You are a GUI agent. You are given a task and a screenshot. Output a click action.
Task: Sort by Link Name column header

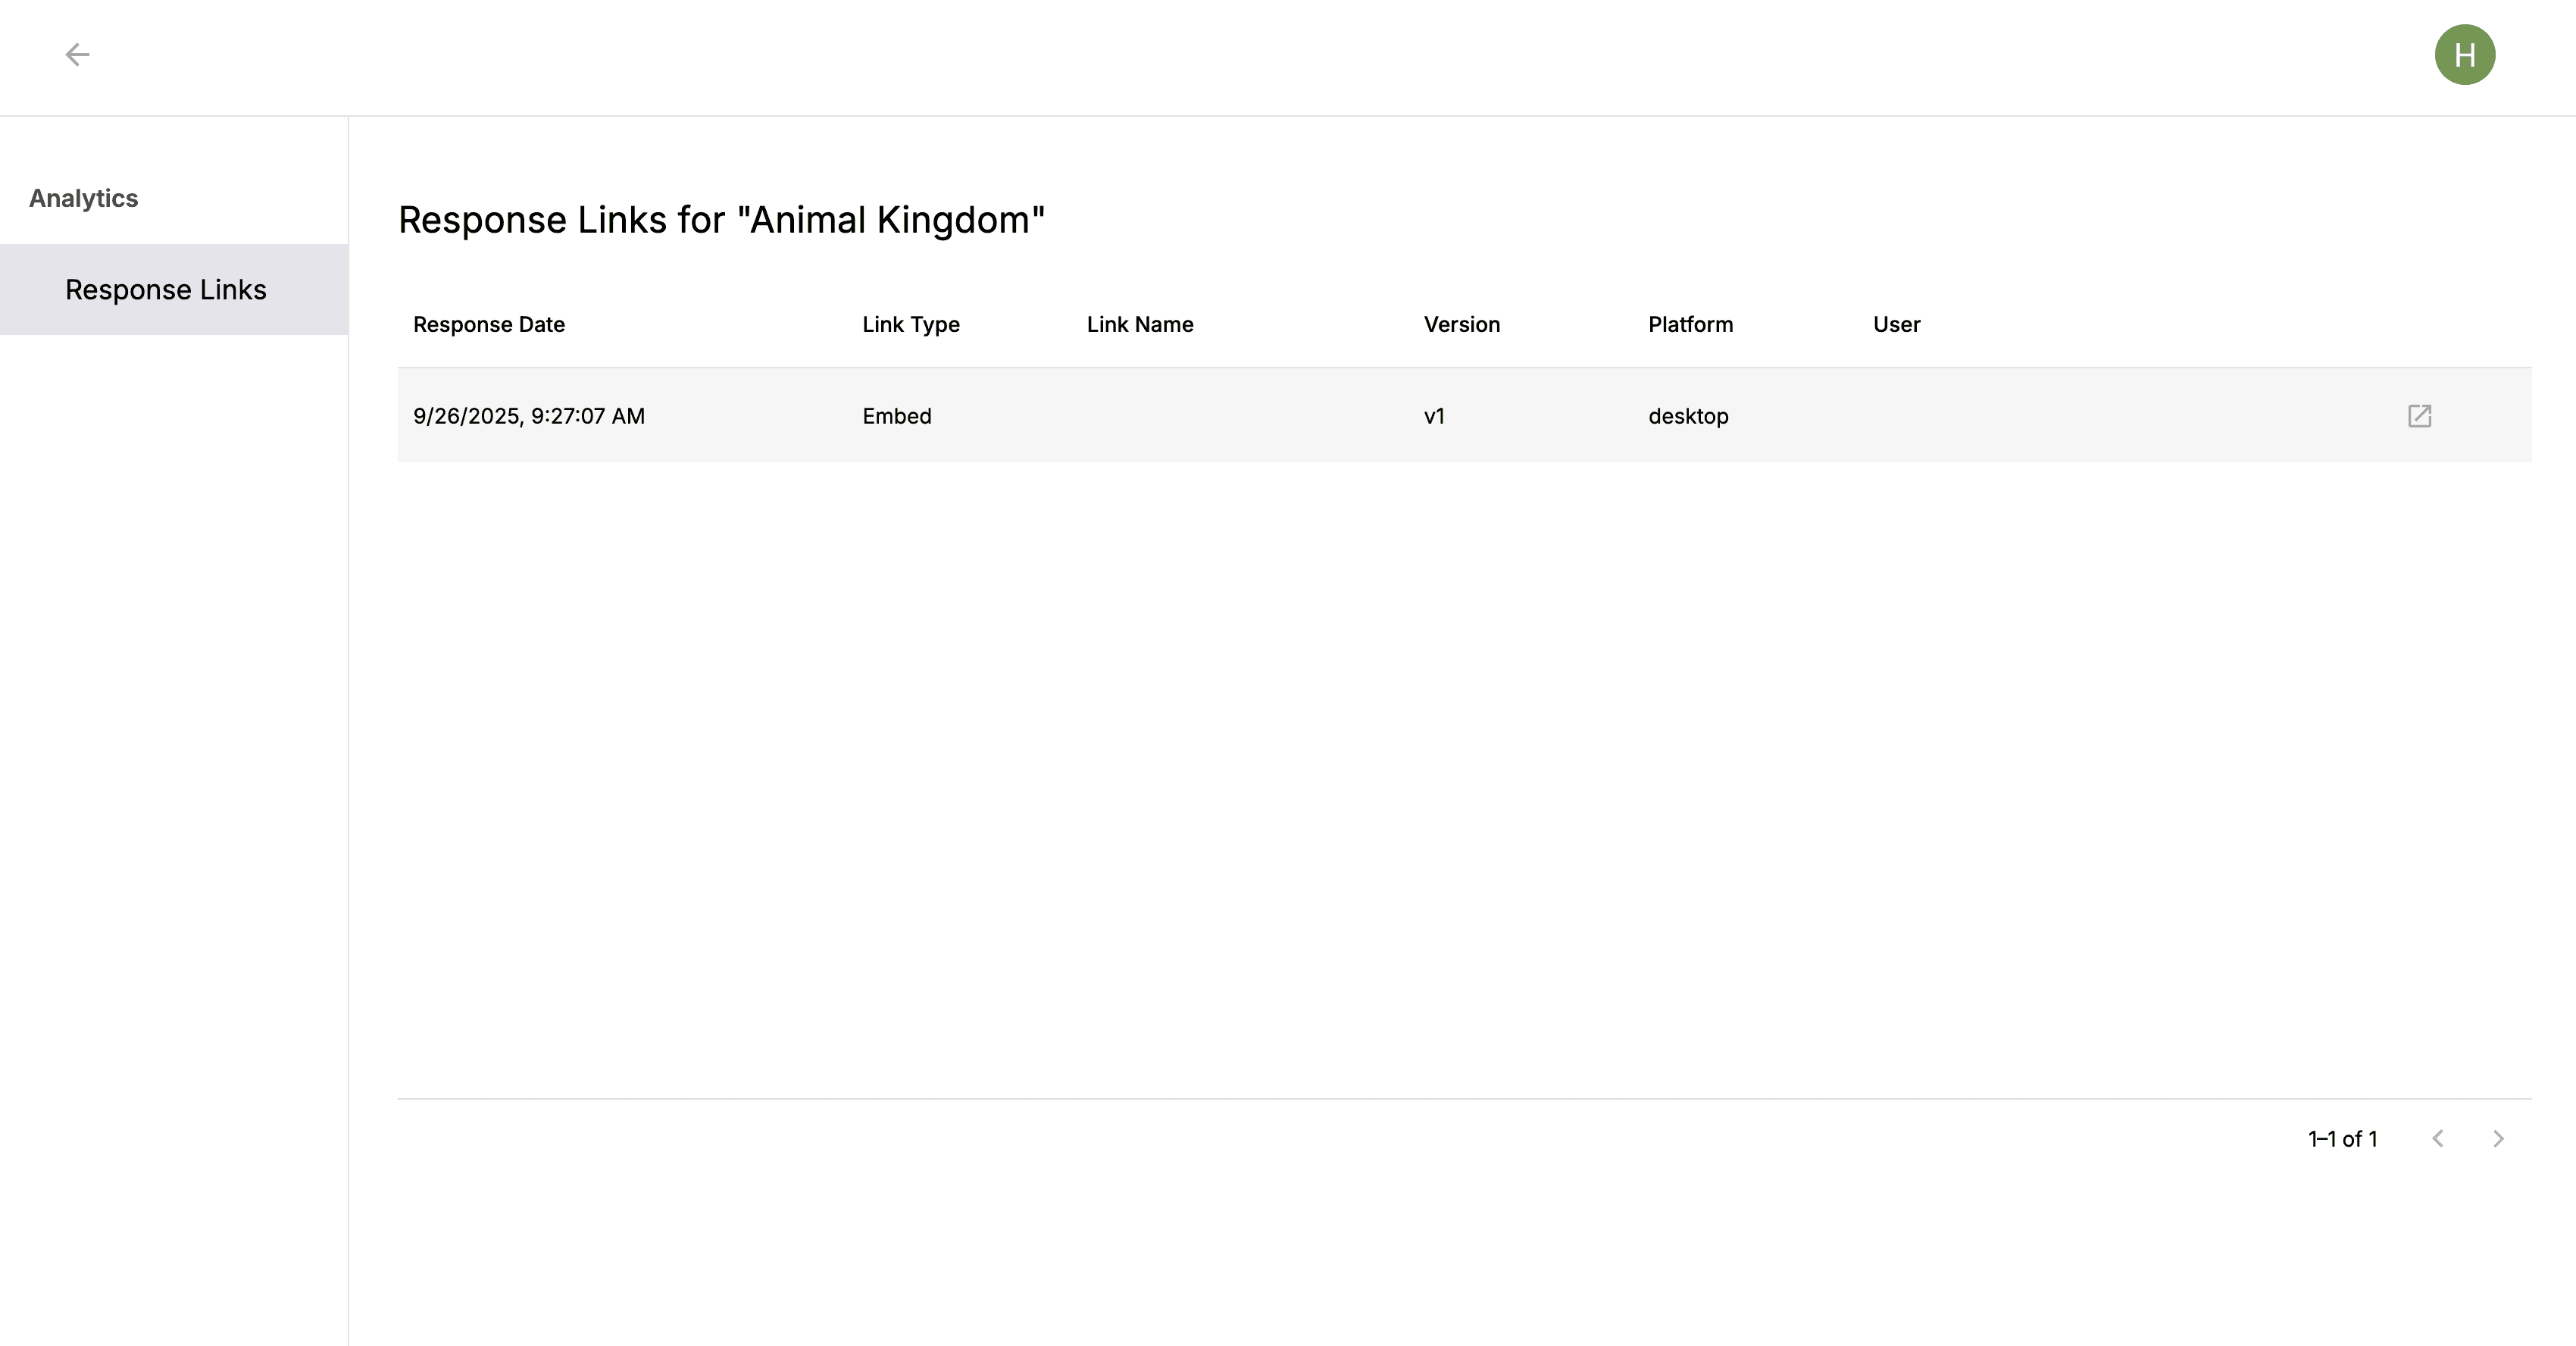click(x=1140, y=324)
